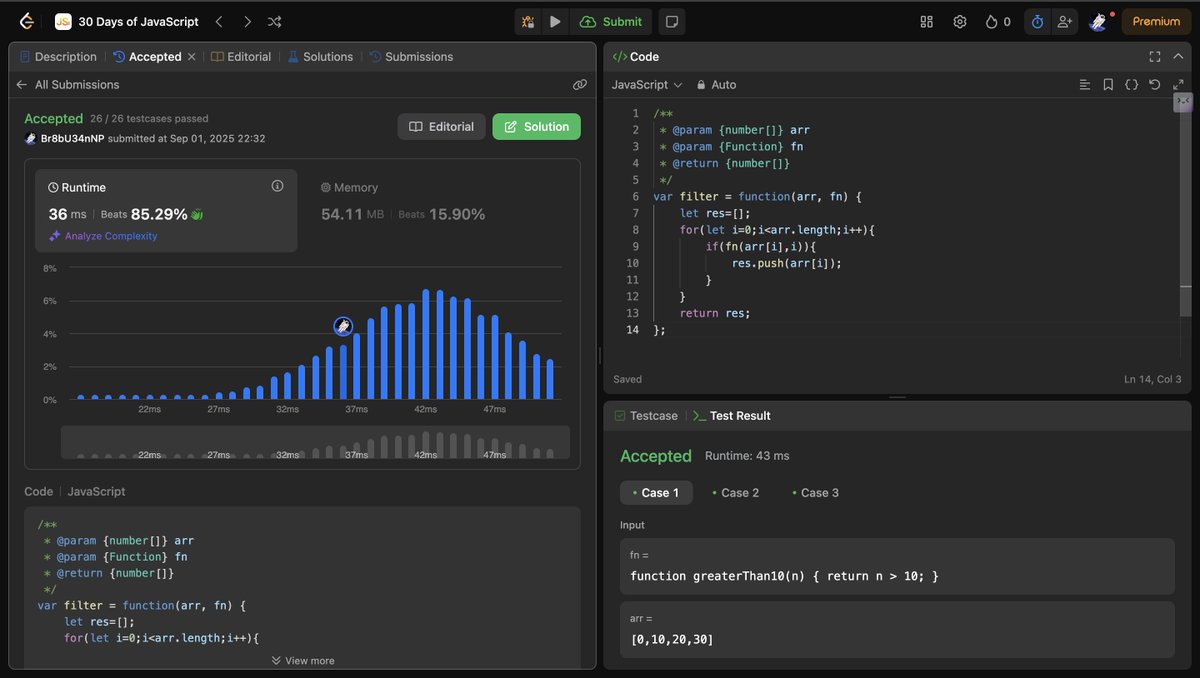This screenshot has width=1200, height=678.
Task: Click the format code icon
Action: point(1085,85)
